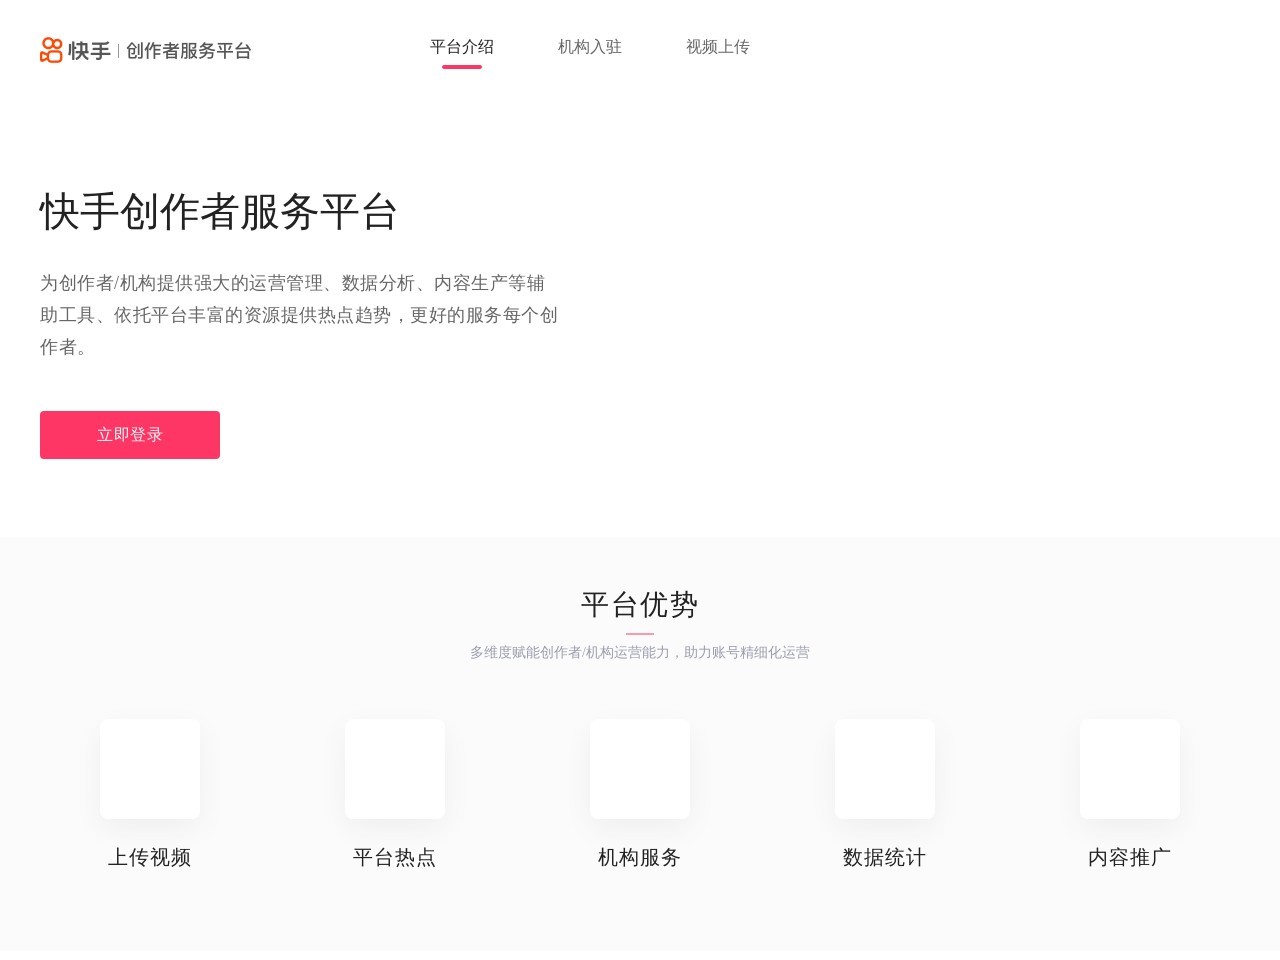
Task: Click the 机构服务 label
Action: [x=640, y=857]
